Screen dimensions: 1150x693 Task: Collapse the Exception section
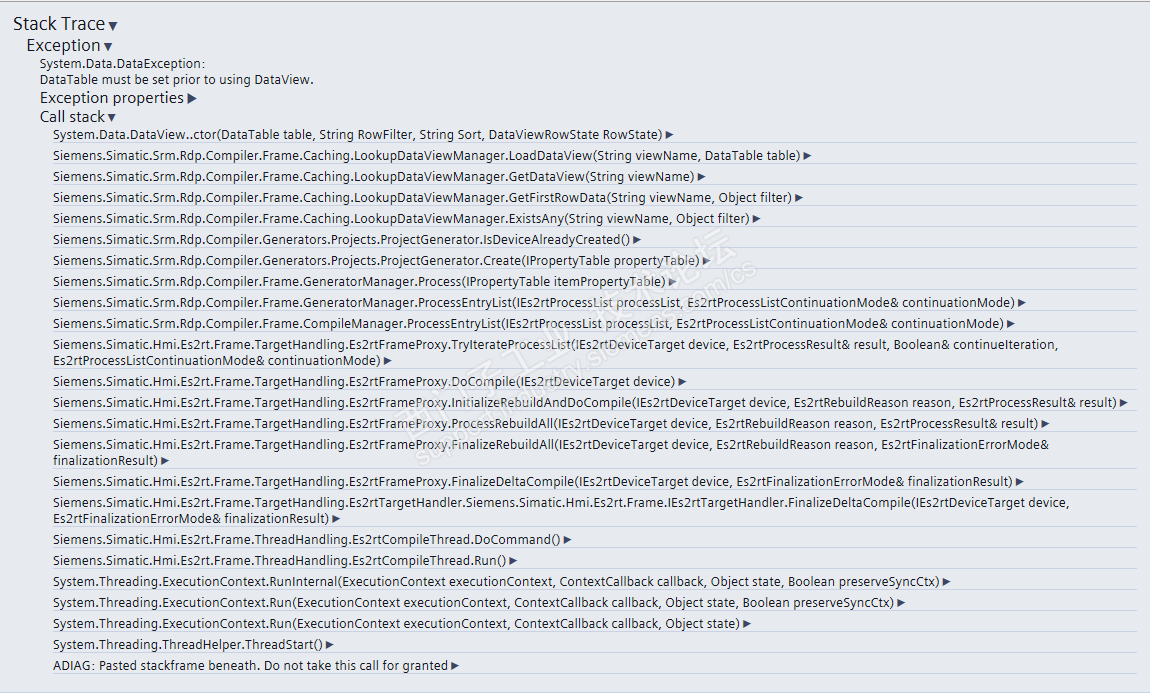click(108, 47)
